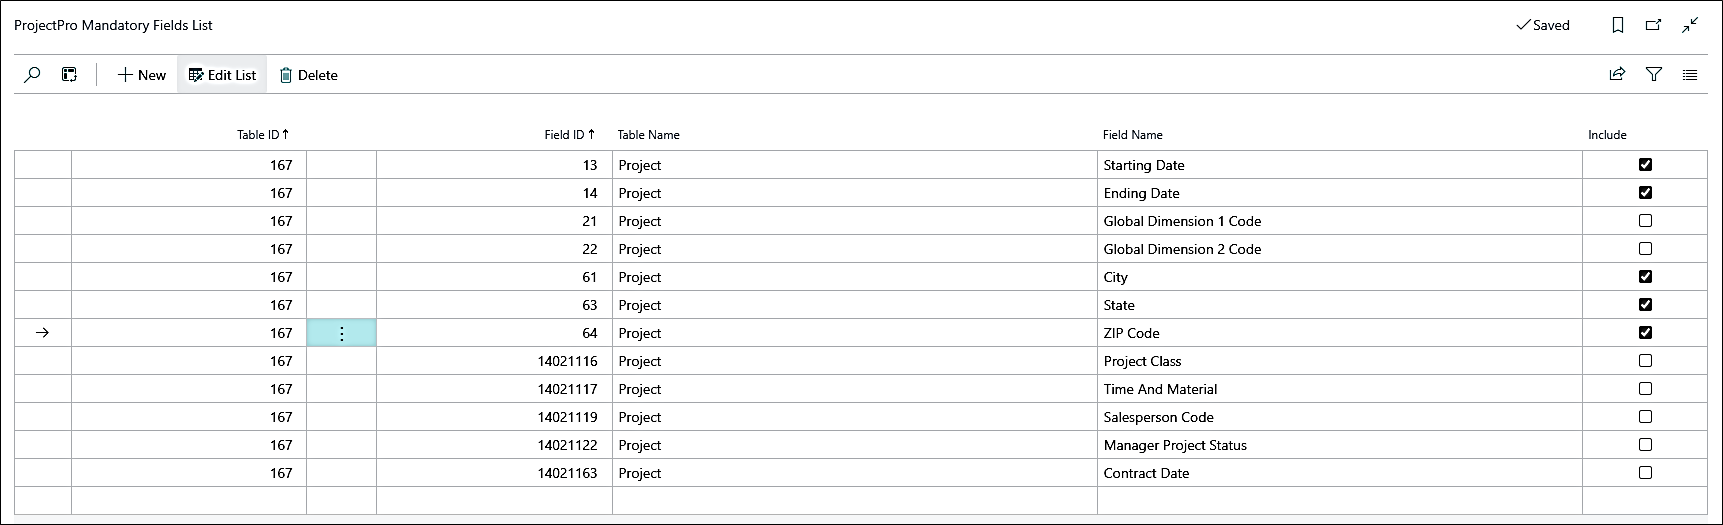Uncheck Include for Starting Date
1723x525 pixels.
[x=1645, y=165]
